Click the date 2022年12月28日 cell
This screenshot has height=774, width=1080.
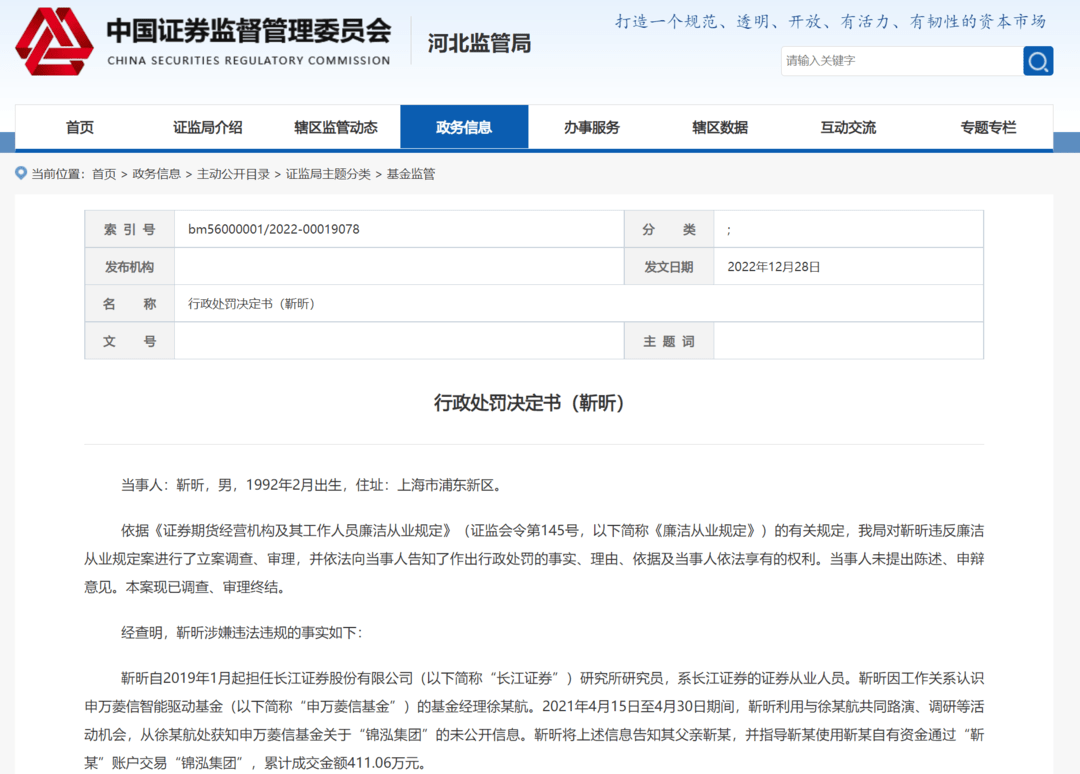click(x=773, y=266)
